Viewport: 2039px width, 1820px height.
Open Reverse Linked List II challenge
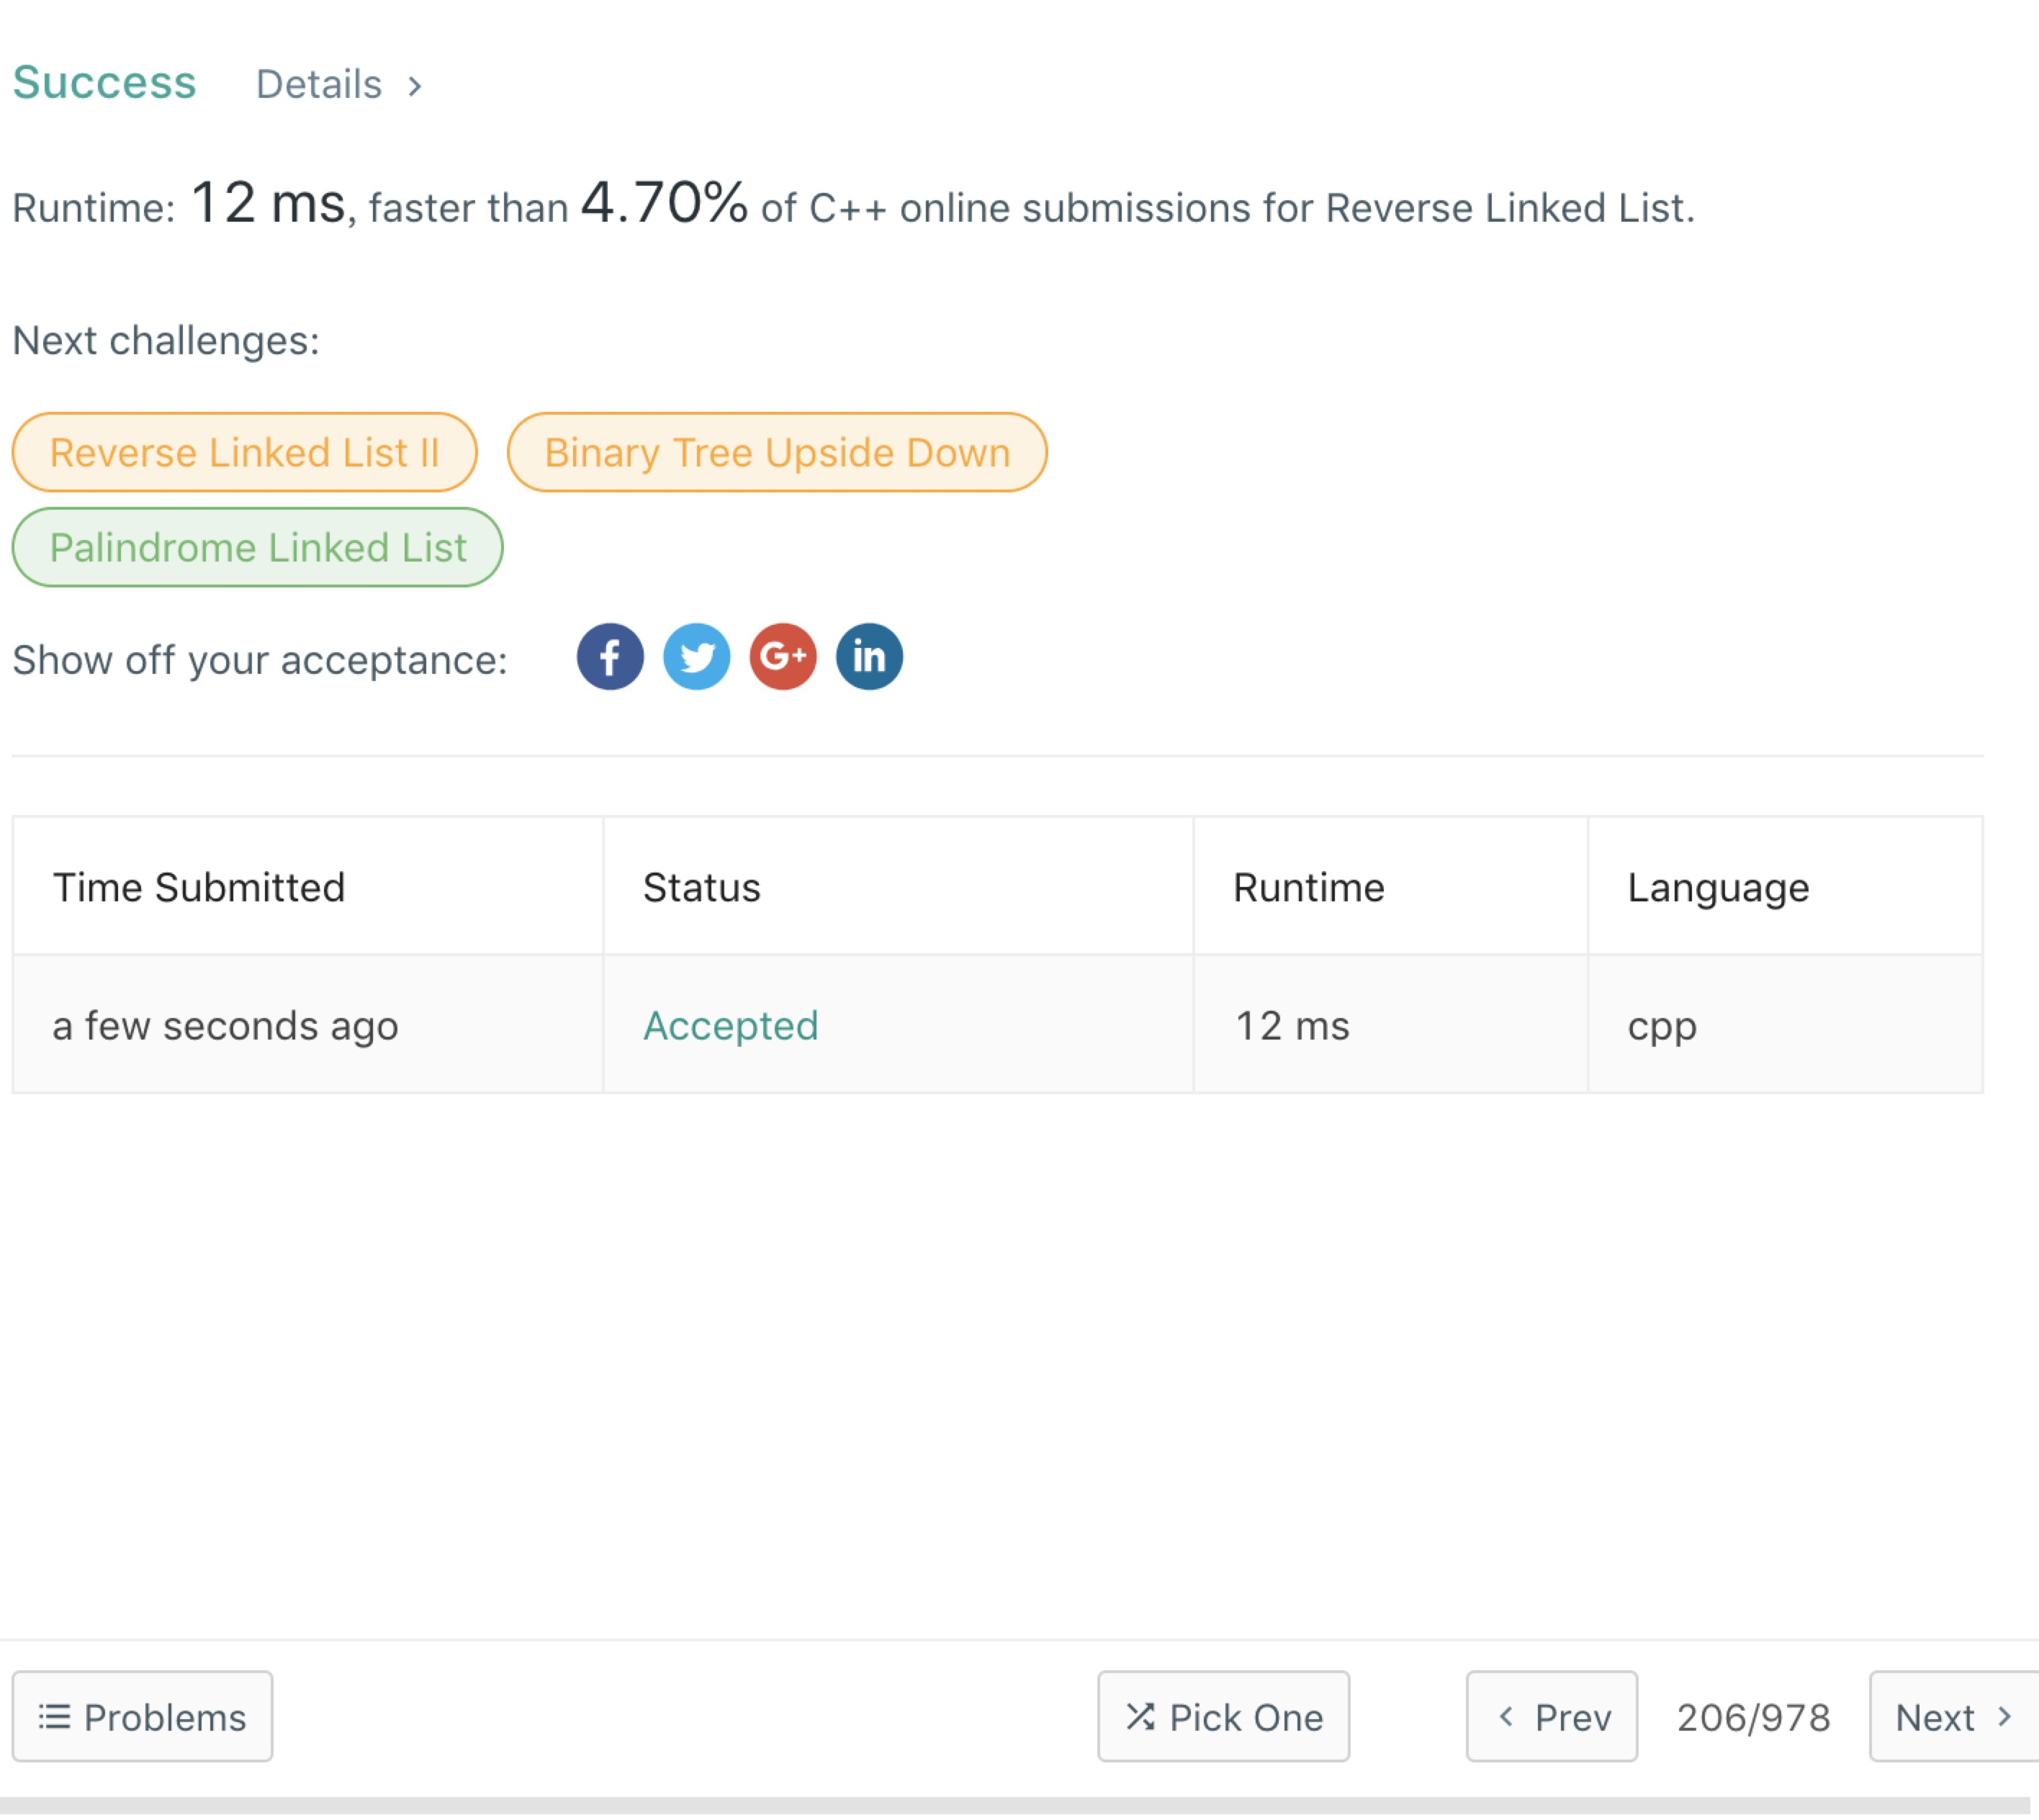244,452
